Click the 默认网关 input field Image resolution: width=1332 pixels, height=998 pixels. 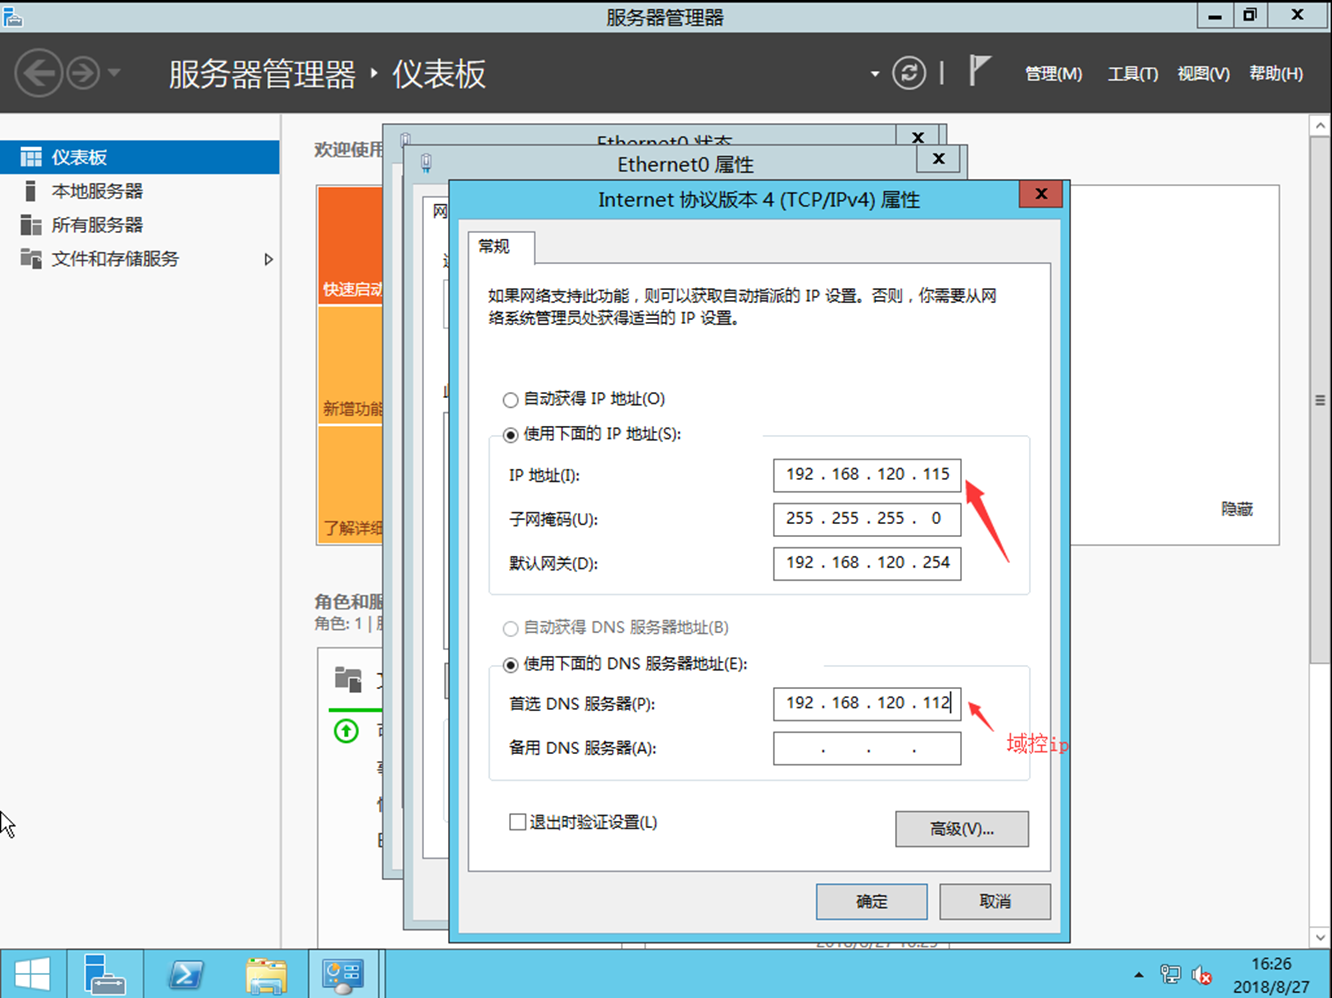867,563
